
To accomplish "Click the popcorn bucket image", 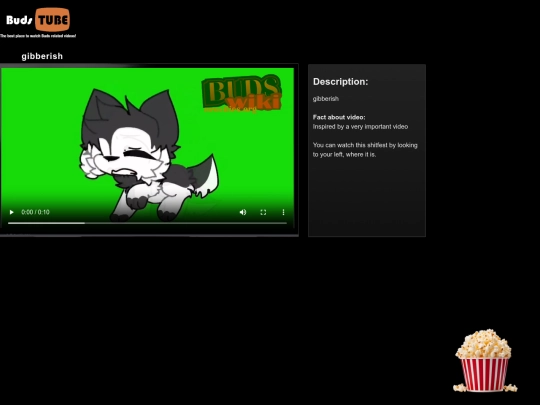I will [x=485, y=361].
